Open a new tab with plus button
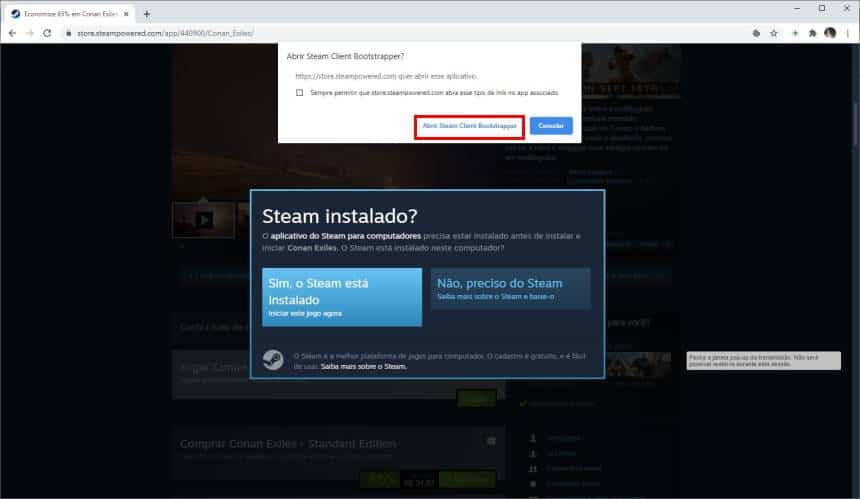This screenshot has height=499, width=860. [x=146, y=14]
